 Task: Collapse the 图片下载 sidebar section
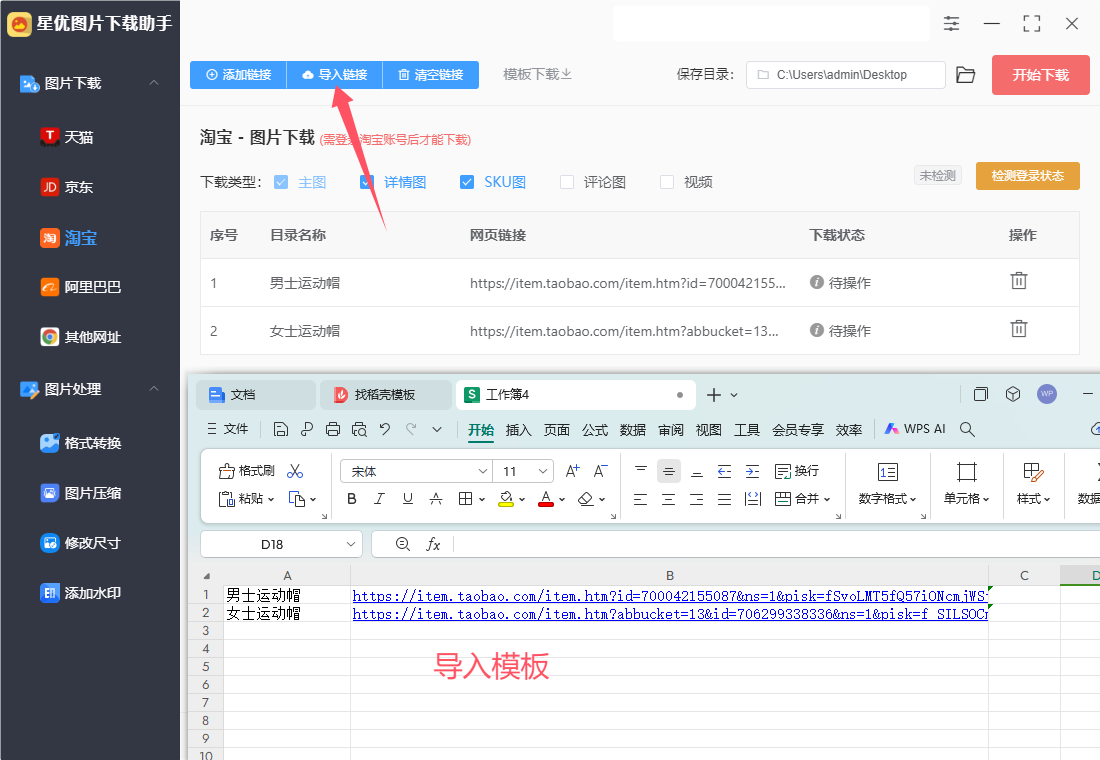[x=154, y=83]
